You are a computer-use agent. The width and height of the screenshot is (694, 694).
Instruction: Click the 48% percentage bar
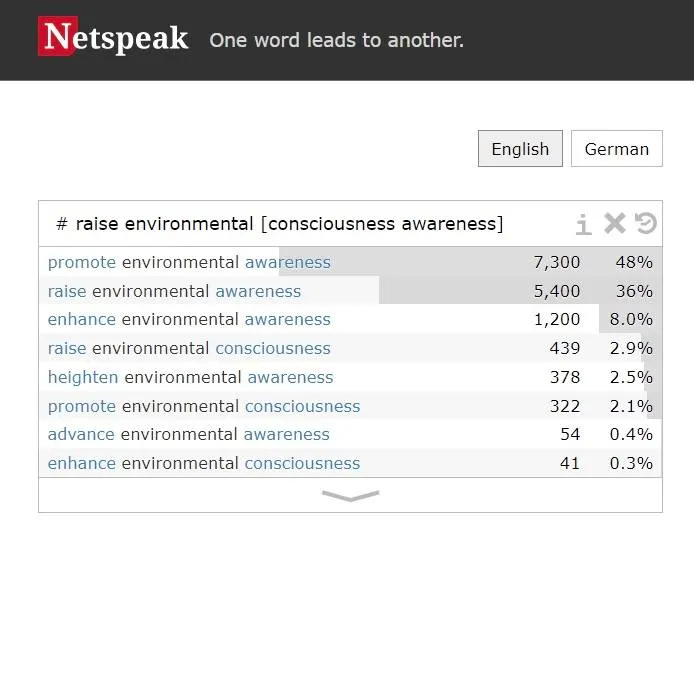[x=633, y=262]
